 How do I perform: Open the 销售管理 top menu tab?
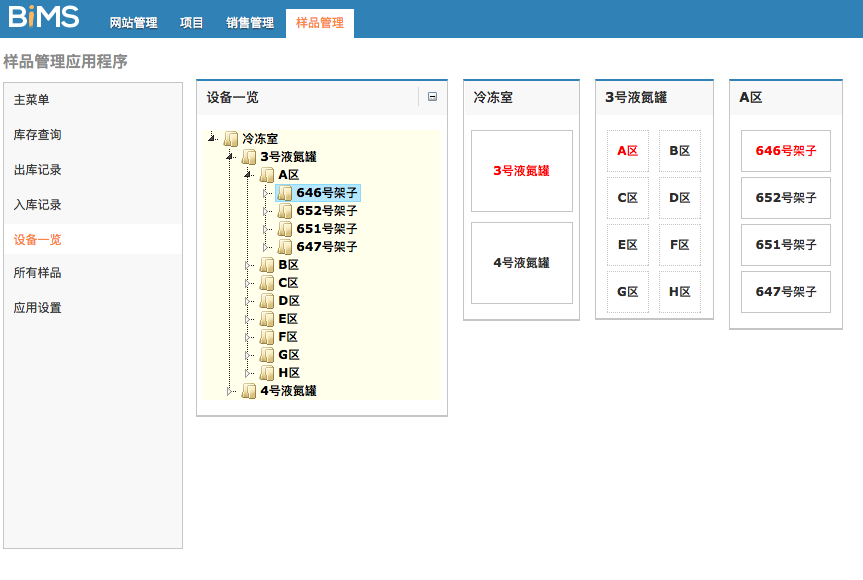point(249,22)
